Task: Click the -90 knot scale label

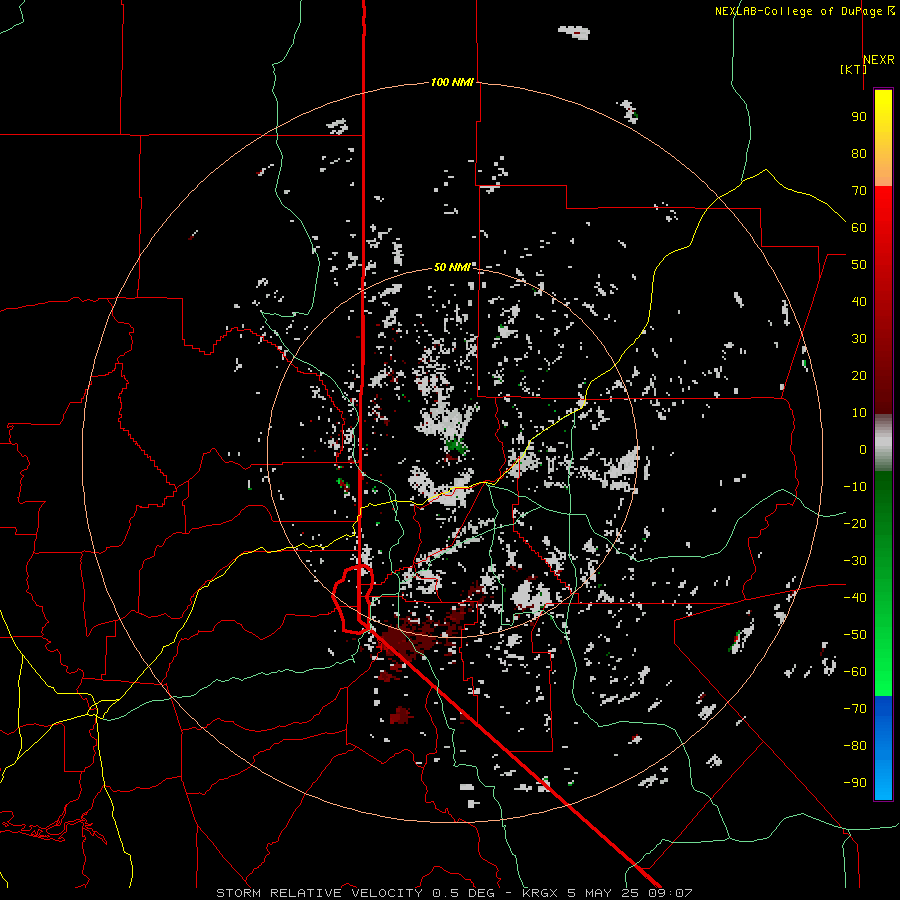Action: tap(855, 783)
